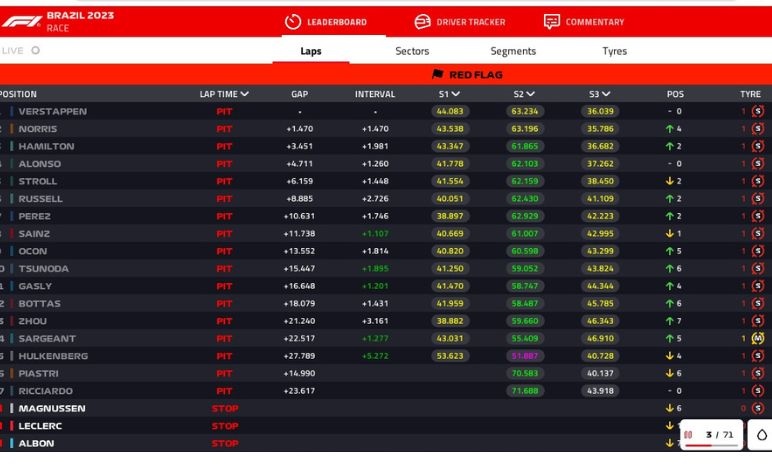Screen dimensions: 772x469
Task: Switch to the Tyres tab
Action: pyautogui.click(x=615, y=51)
